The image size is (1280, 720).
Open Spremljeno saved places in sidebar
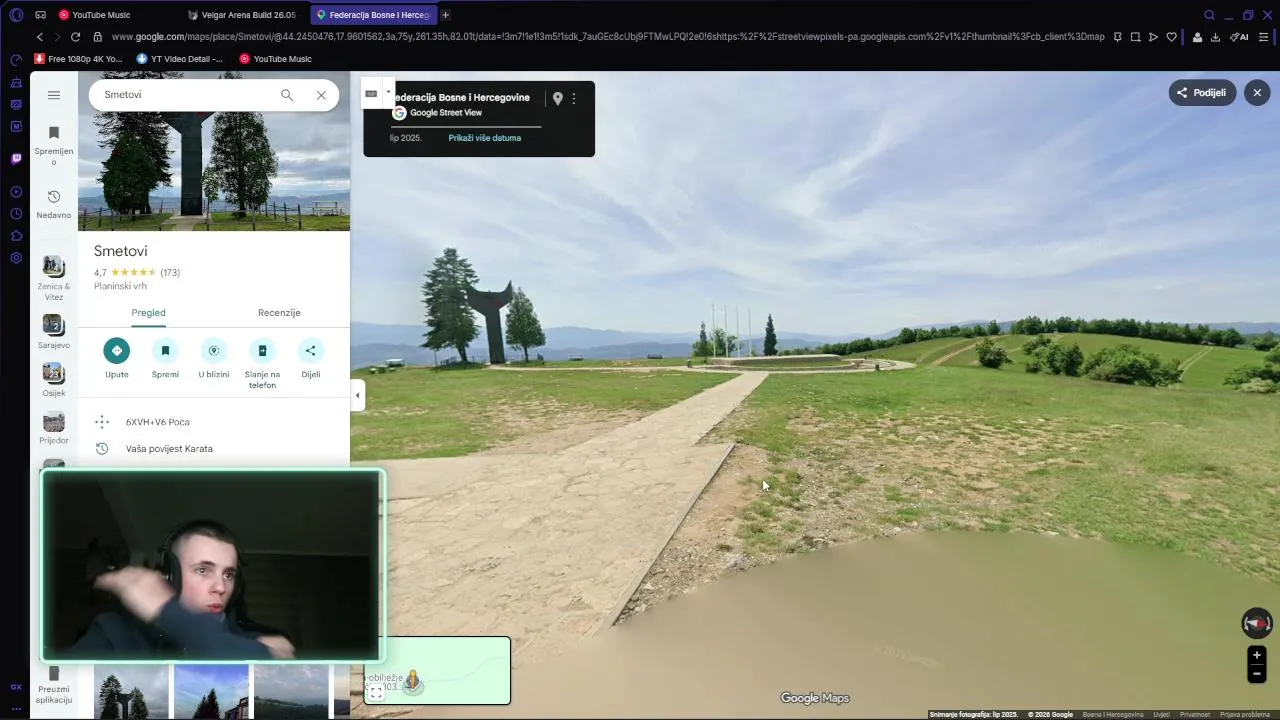(x=54, y=146)
